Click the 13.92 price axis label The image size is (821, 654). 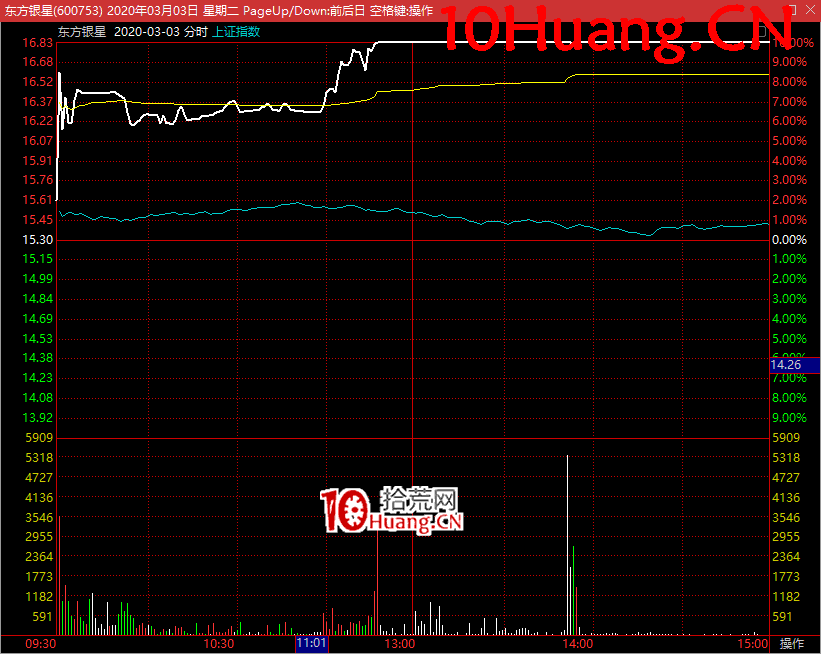click(38, 418)
